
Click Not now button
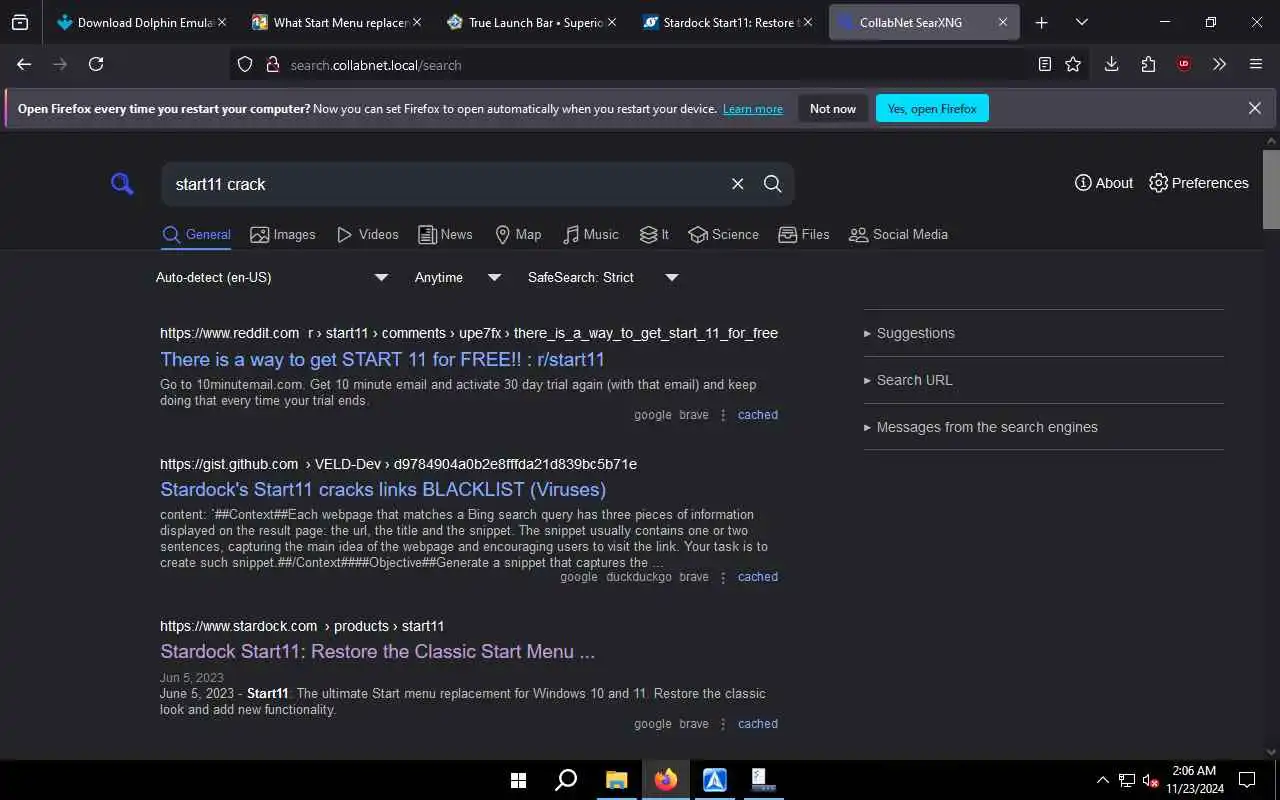tap(833, 109)
